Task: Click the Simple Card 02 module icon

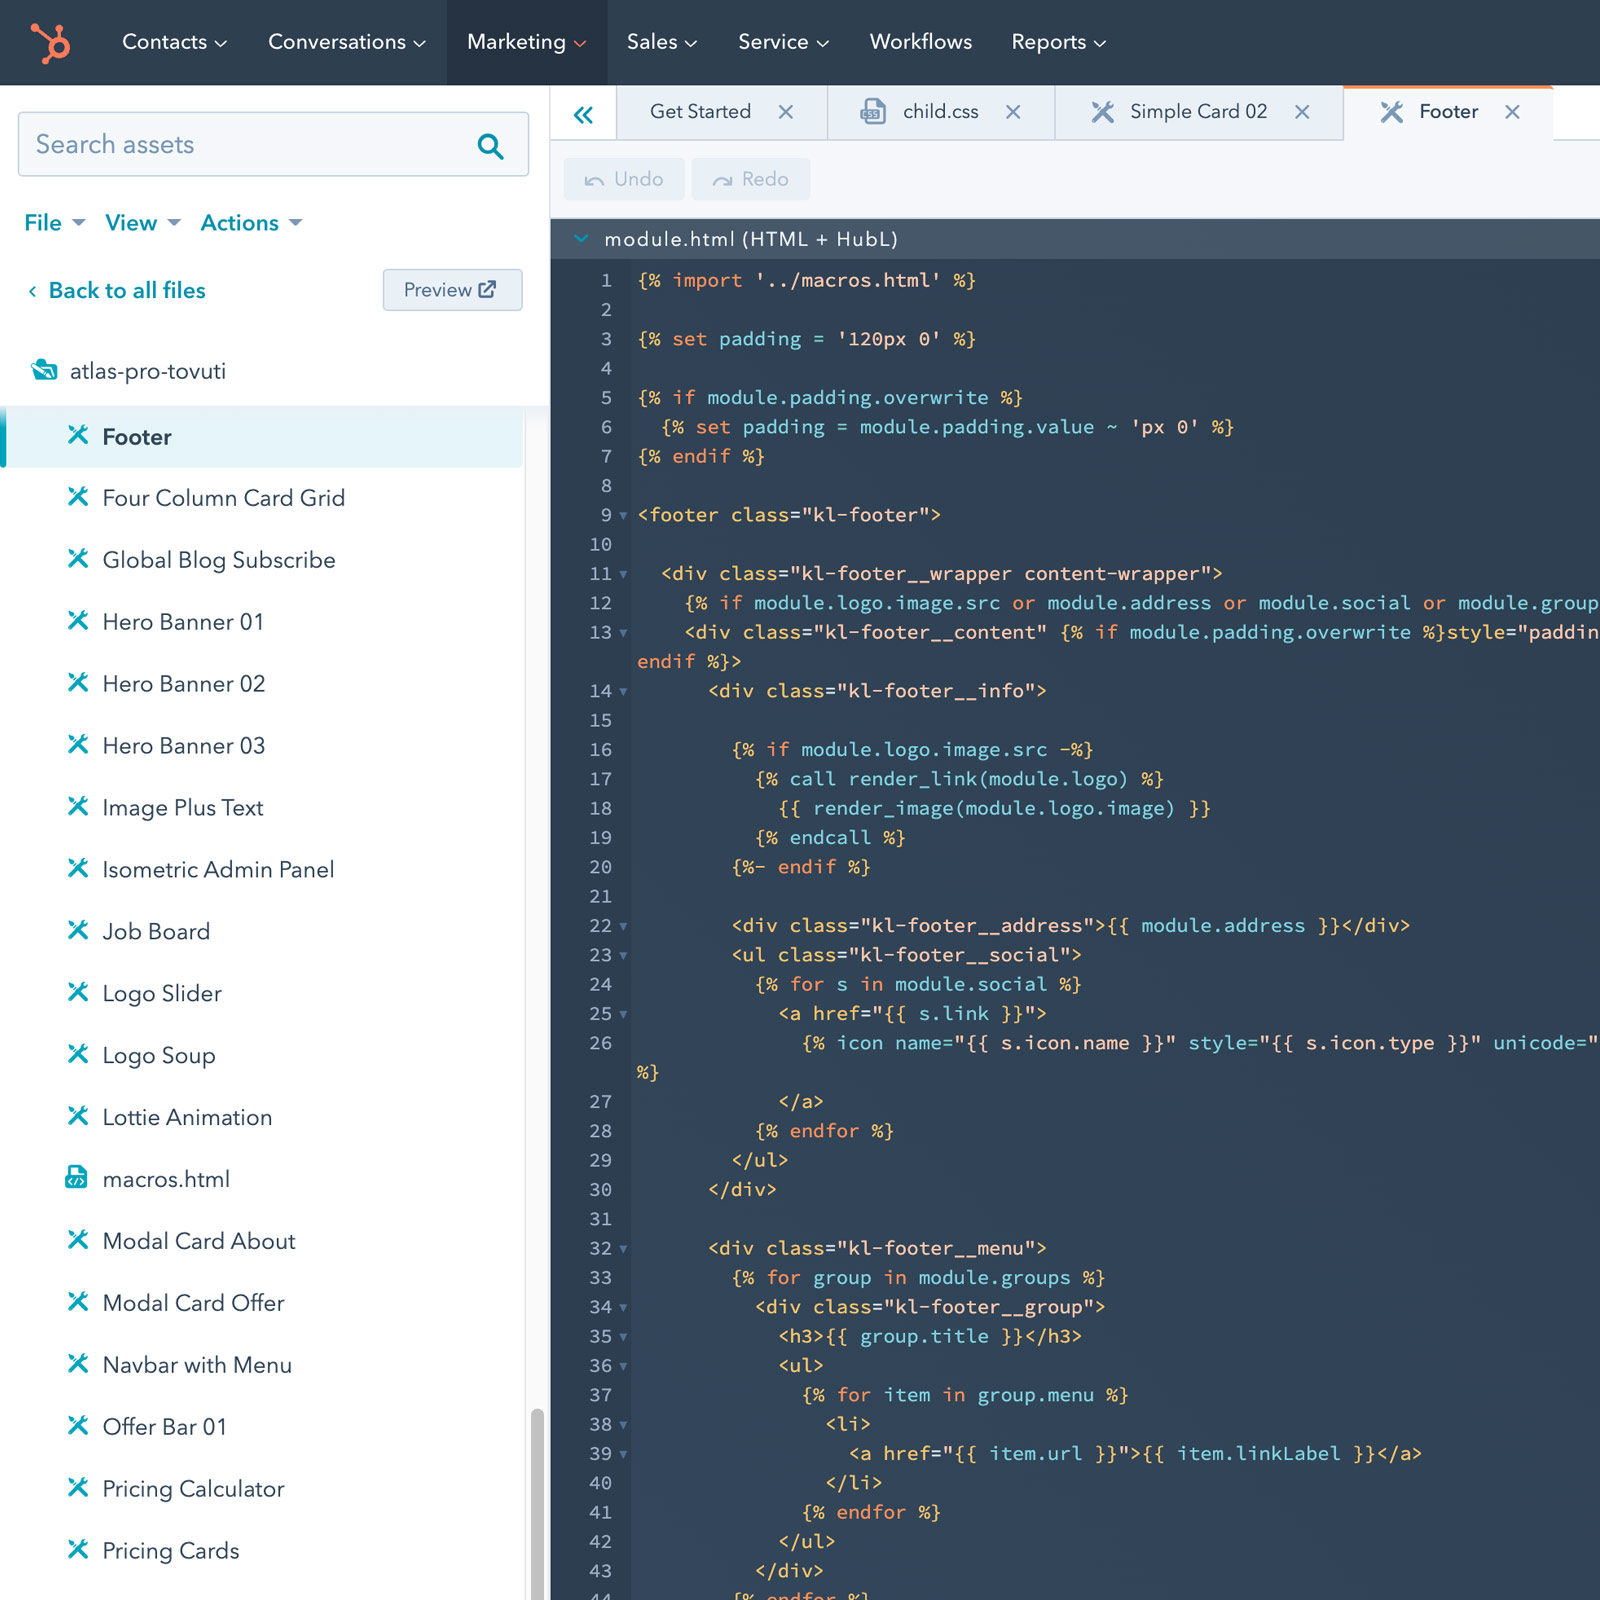Action: click(1102, 112)
